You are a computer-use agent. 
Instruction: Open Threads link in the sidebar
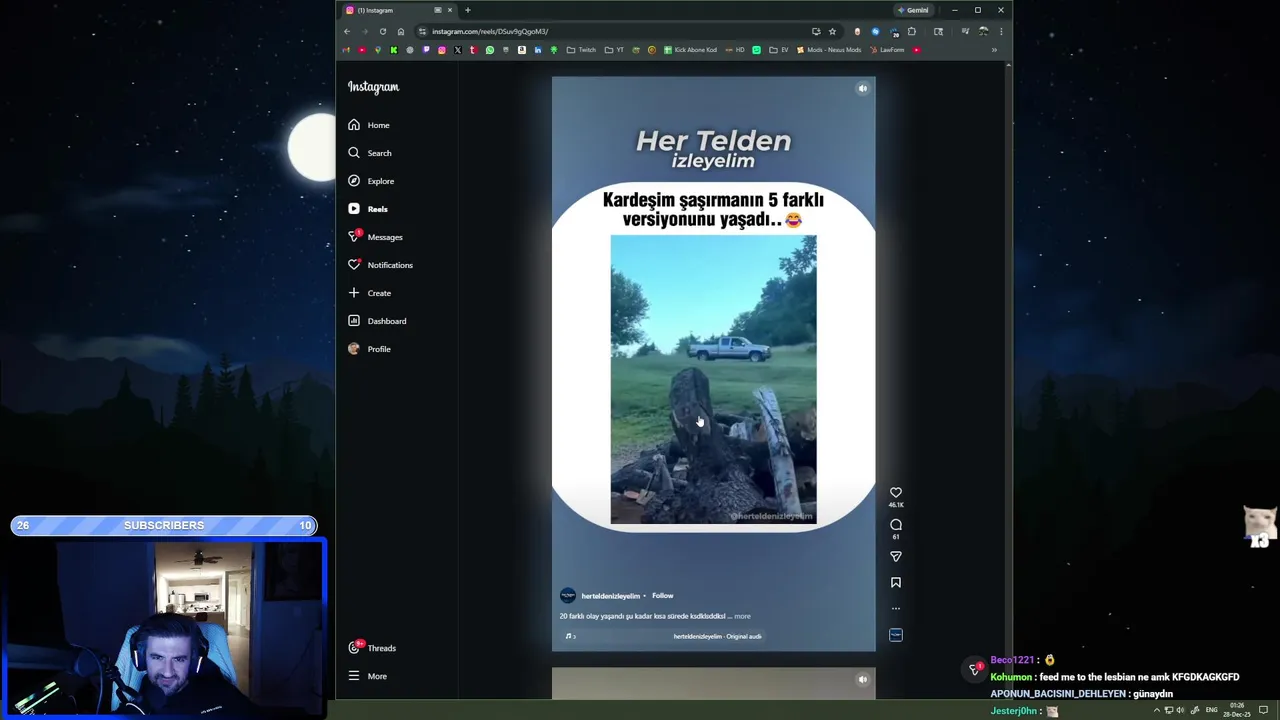372,648
